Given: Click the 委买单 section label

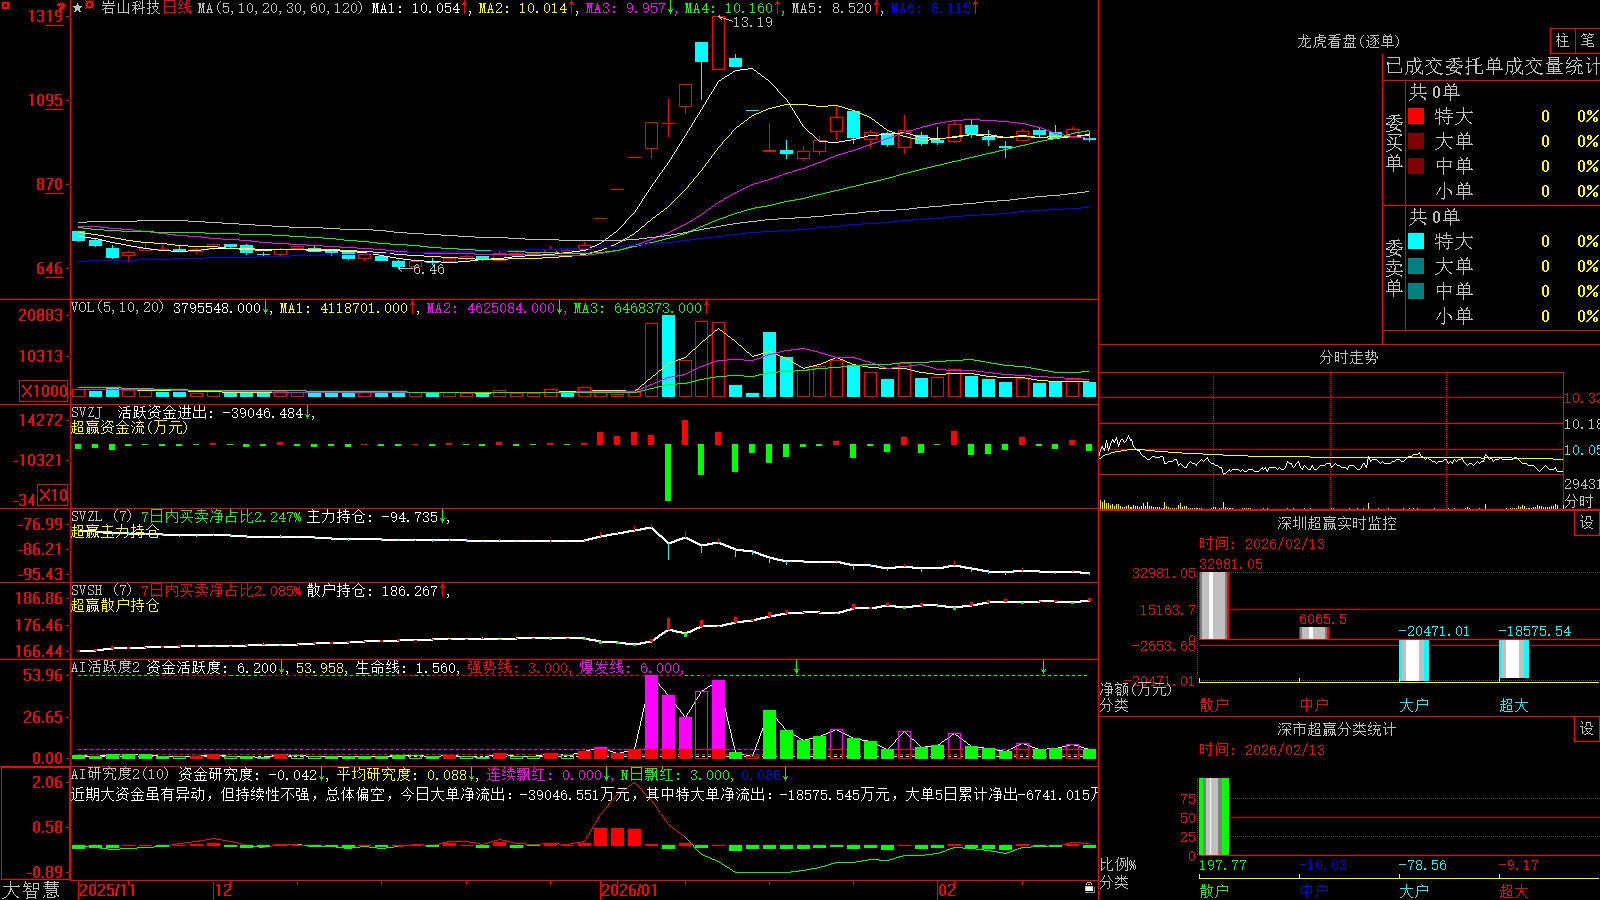Looking at the screenshot, I should tap(1394, 143).
